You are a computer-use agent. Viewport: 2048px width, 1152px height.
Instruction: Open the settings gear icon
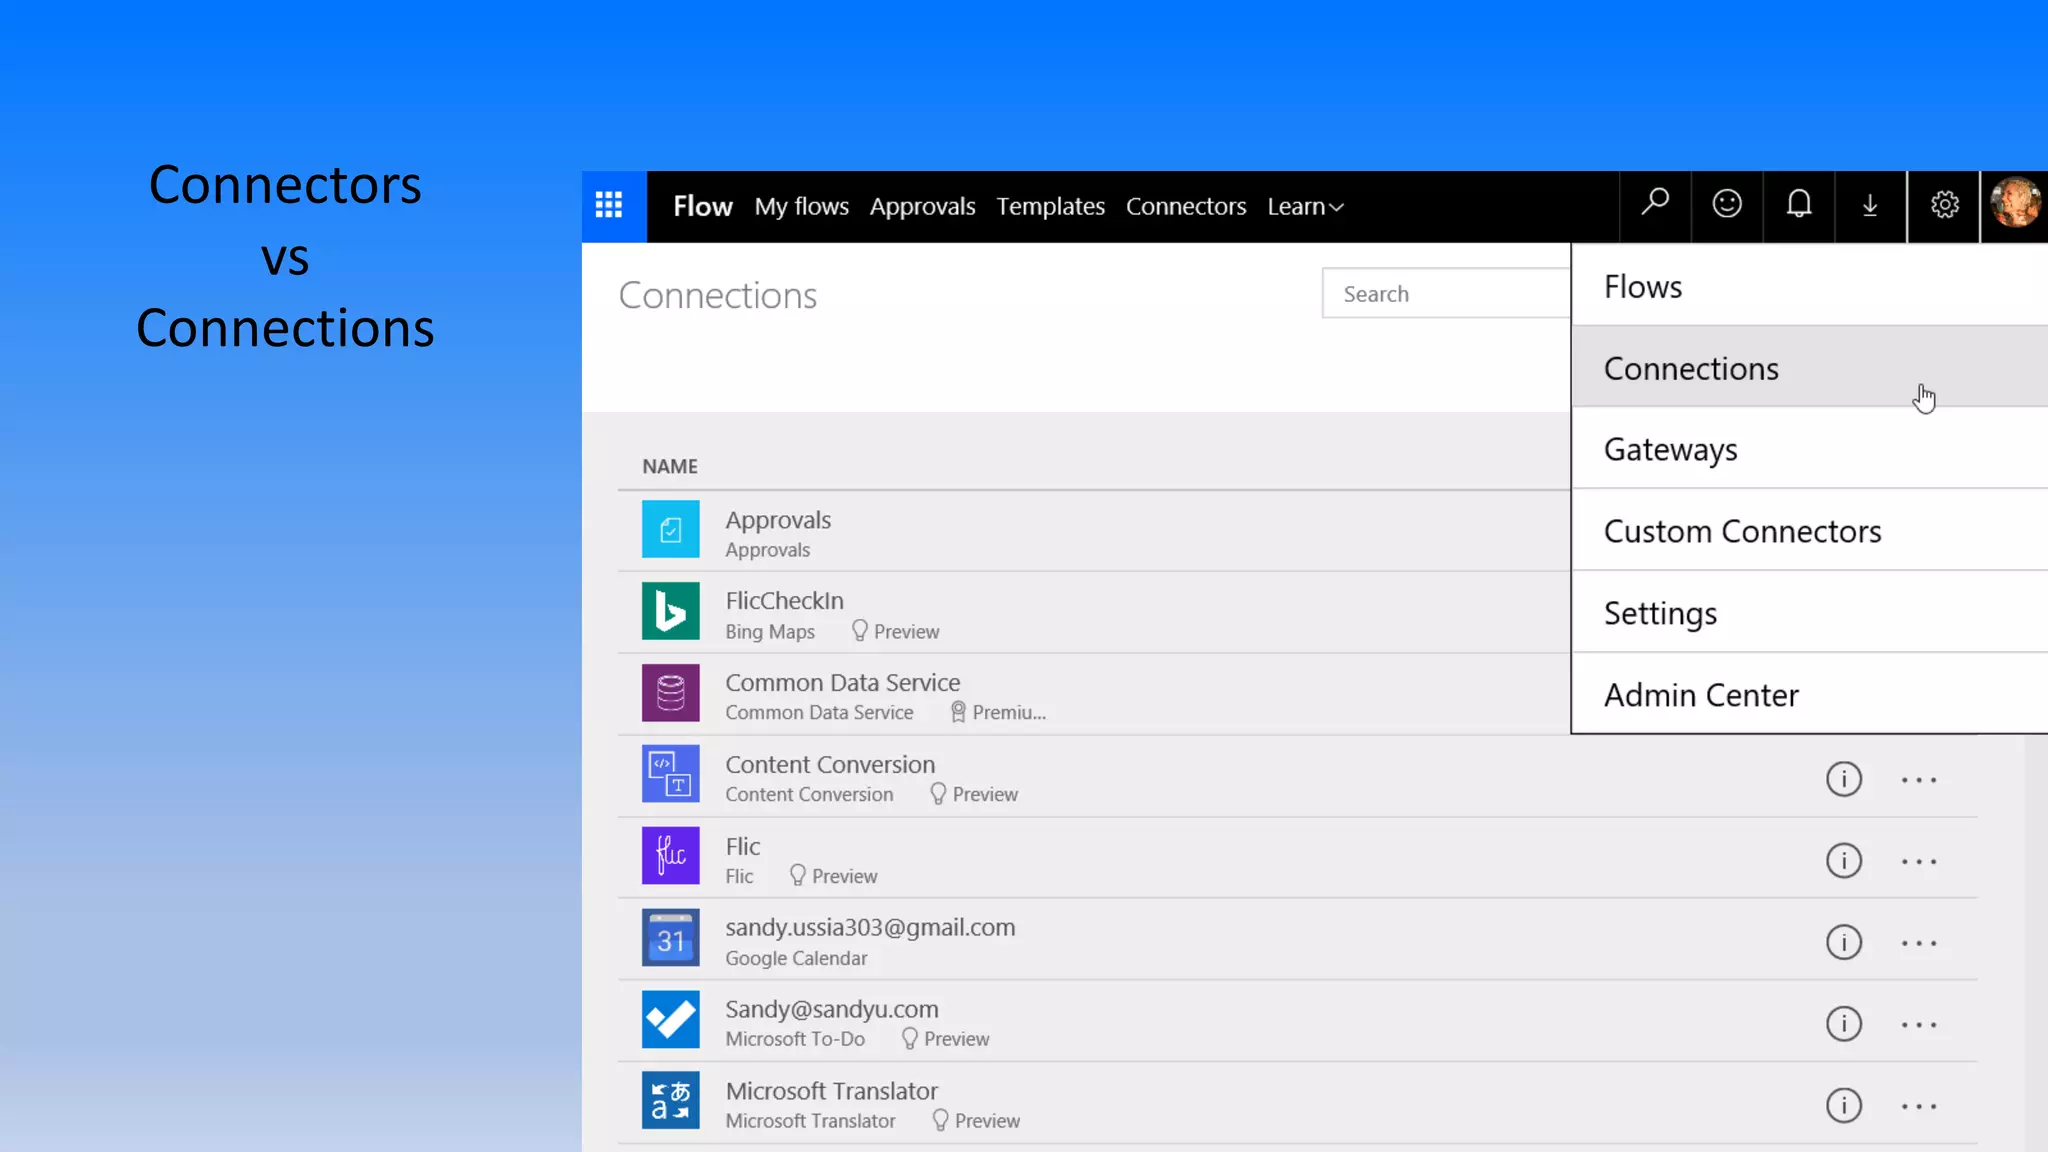pyautogui.click(x=1944, y=205)
